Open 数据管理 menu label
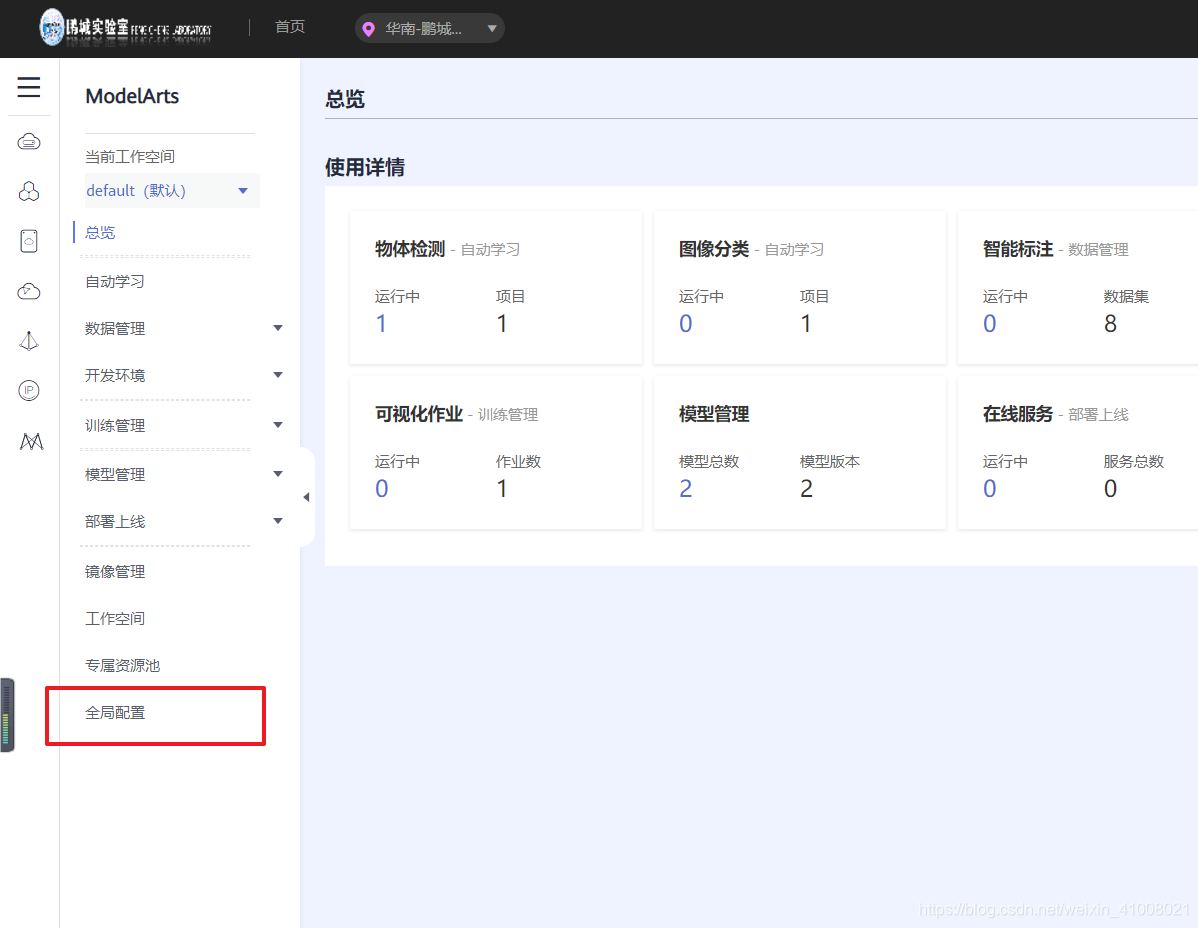Viewport: 1198px width, 928px height. click(115, 328)
